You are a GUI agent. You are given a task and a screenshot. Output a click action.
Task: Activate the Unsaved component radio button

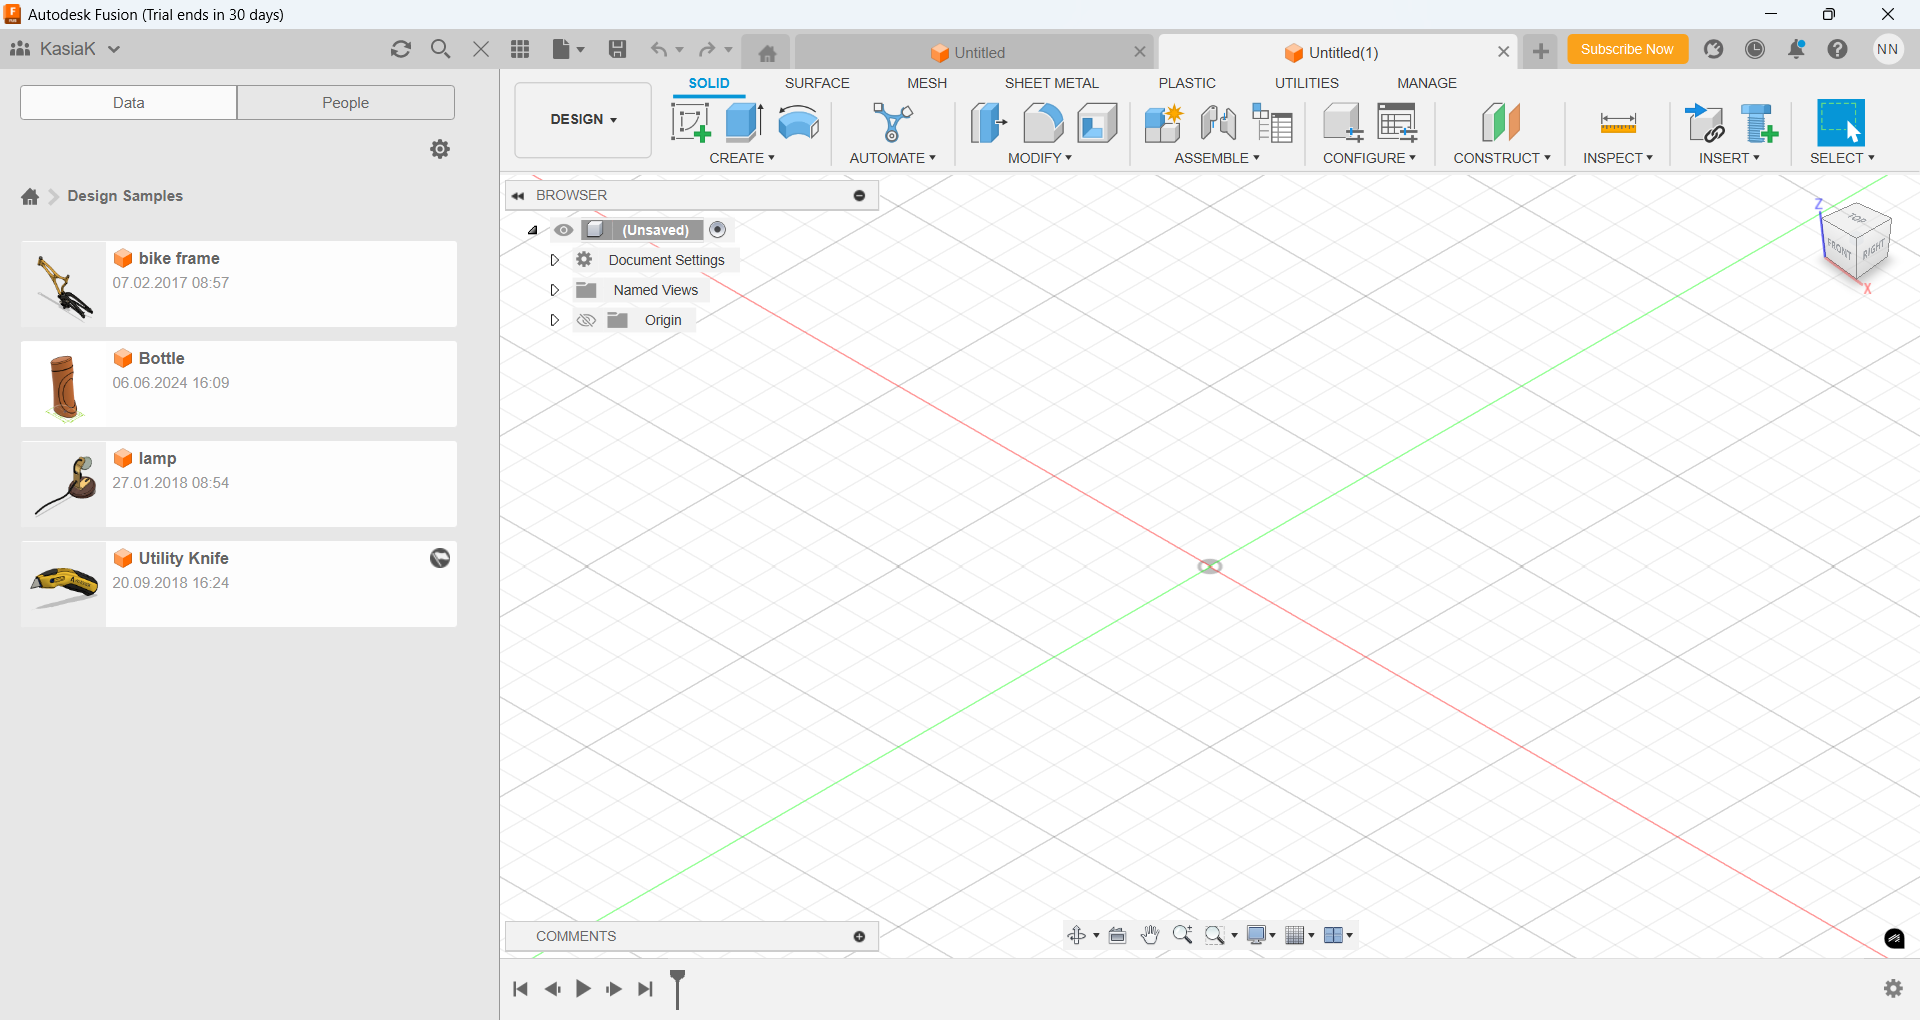pos(718,230)
